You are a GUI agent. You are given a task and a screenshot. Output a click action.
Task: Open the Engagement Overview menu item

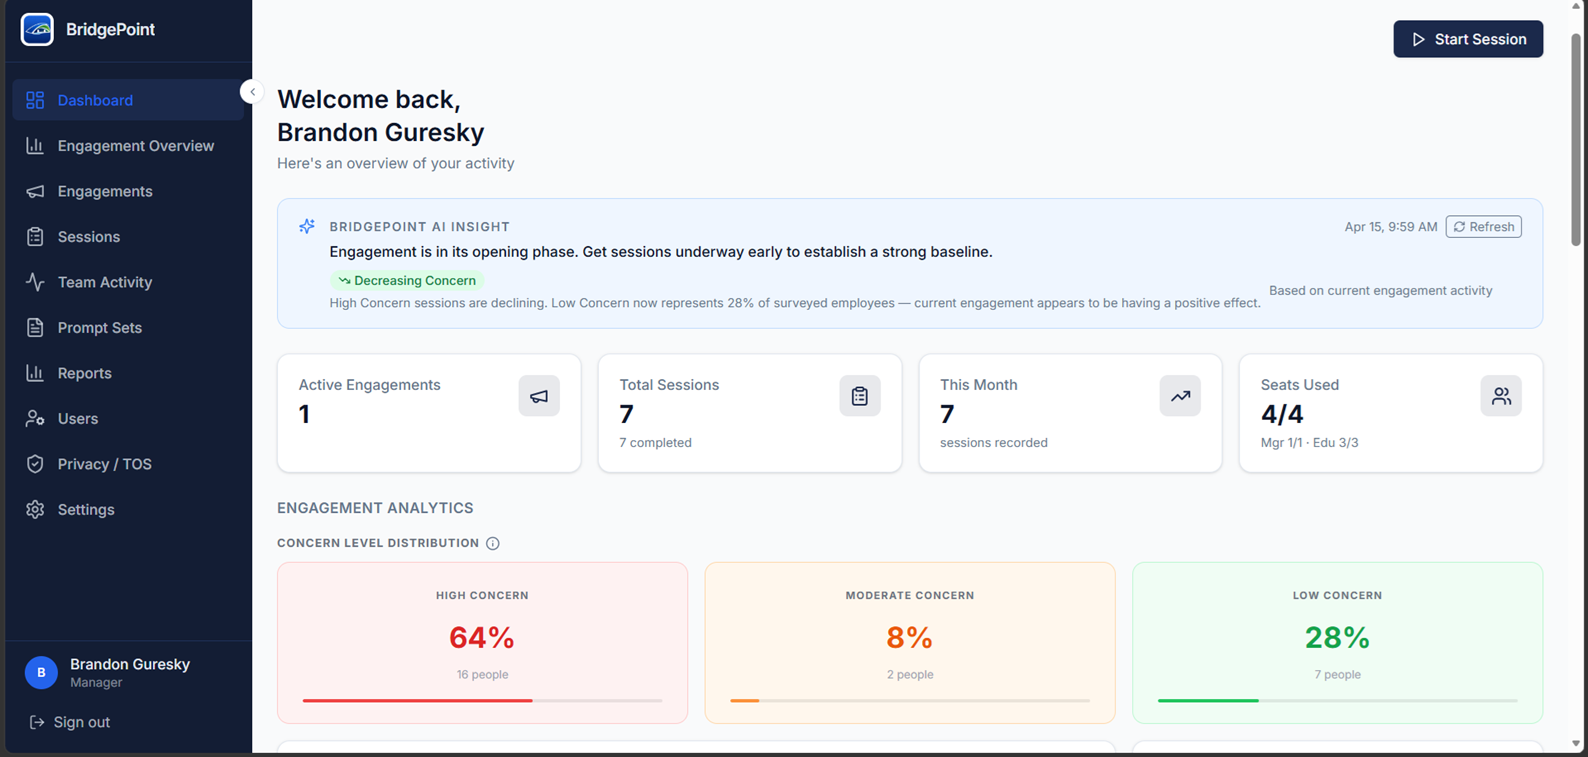point(128,146)
